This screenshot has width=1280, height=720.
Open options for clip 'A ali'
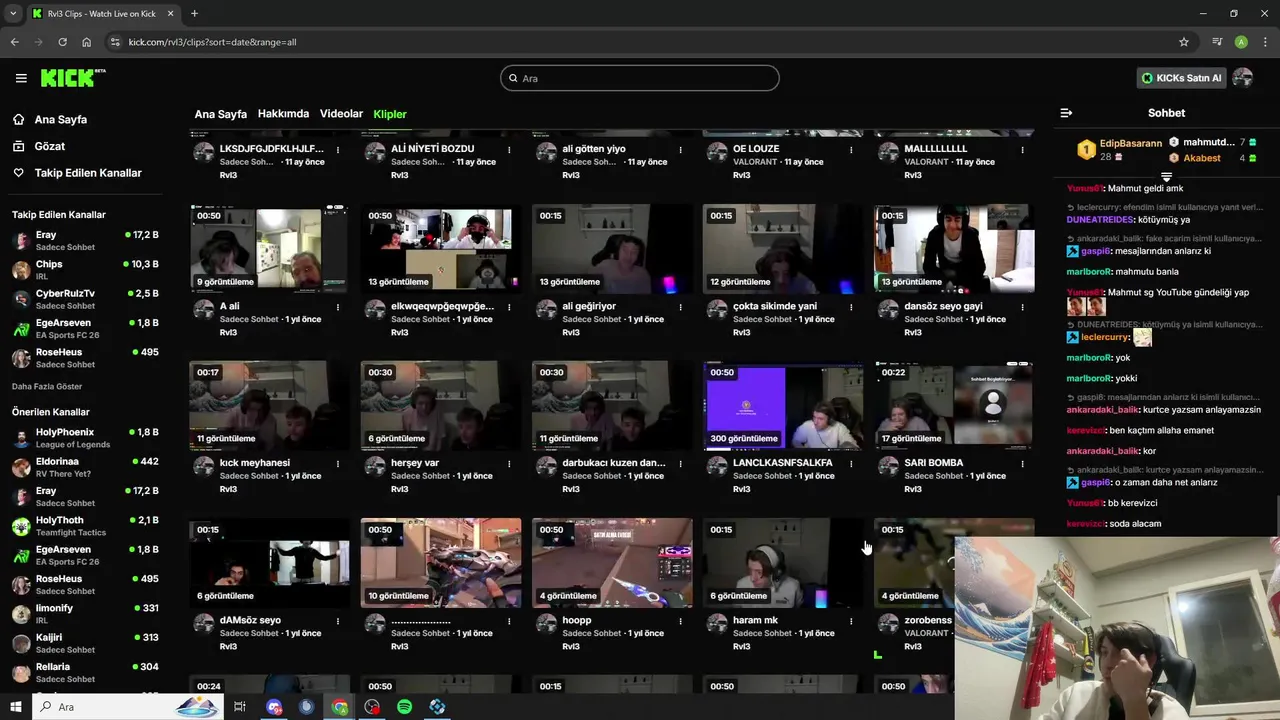click(x=338, y=307)
